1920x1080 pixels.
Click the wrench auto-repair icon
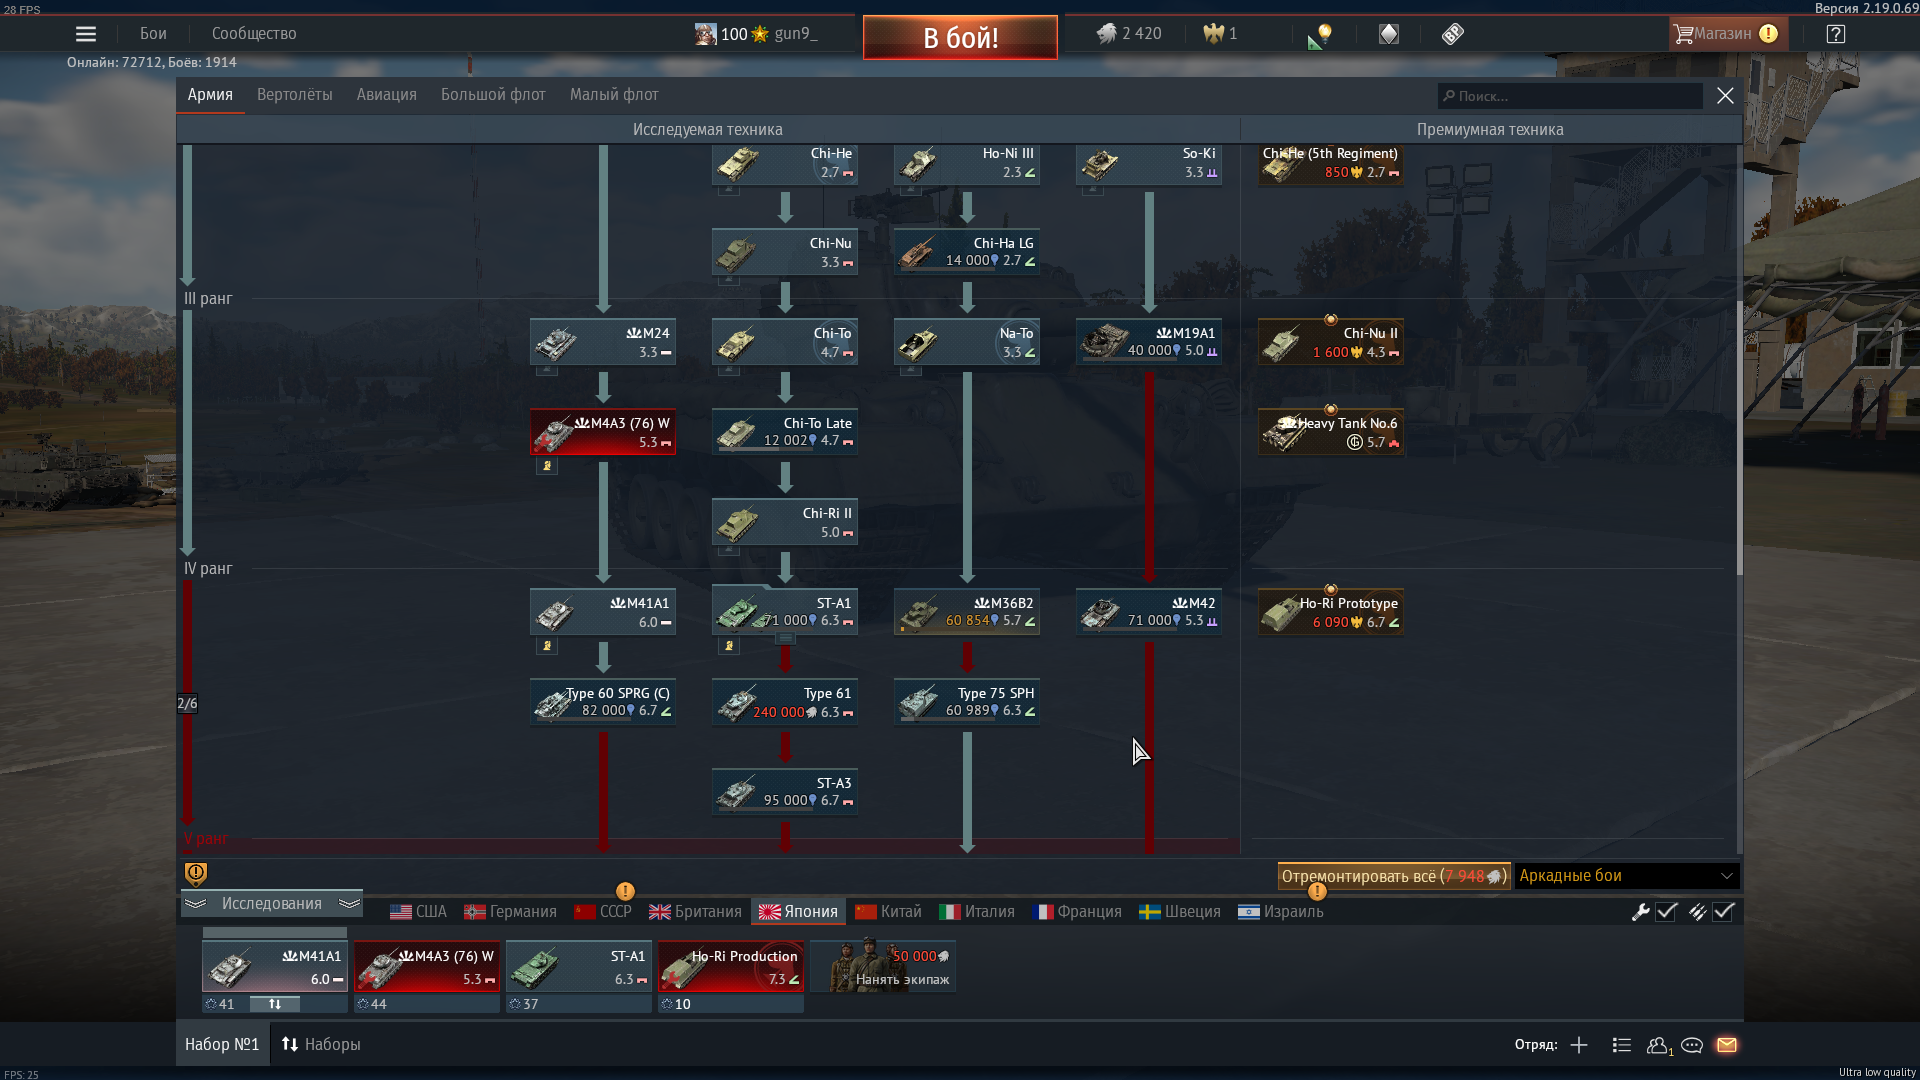1640,912
